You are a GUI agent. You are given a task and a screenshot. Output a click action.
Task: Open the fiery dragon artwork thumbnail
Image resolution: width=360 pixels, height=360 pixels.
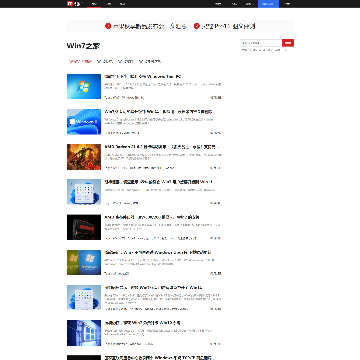[84, 157]
